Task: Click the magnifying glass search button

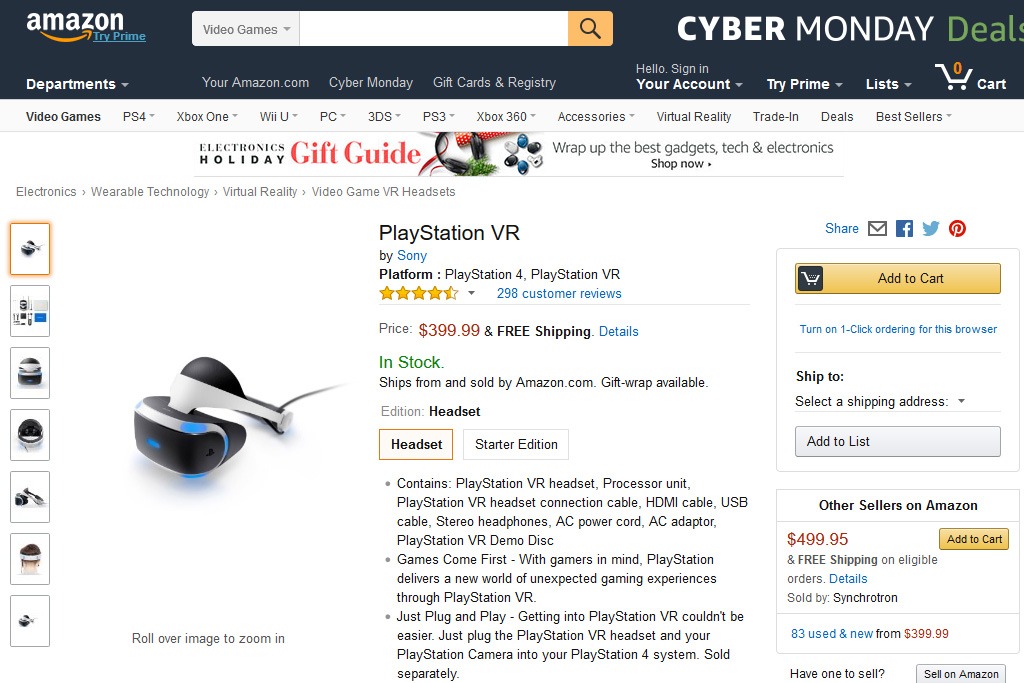Action: click(x=590, y=29)
